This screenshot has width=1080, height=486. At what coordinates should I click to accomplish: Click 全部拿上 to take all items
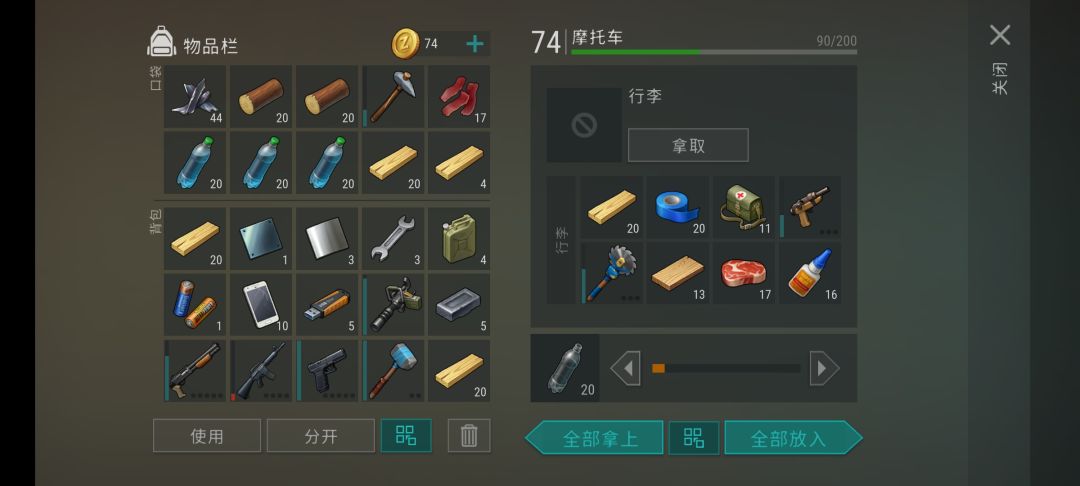(594, 438)
